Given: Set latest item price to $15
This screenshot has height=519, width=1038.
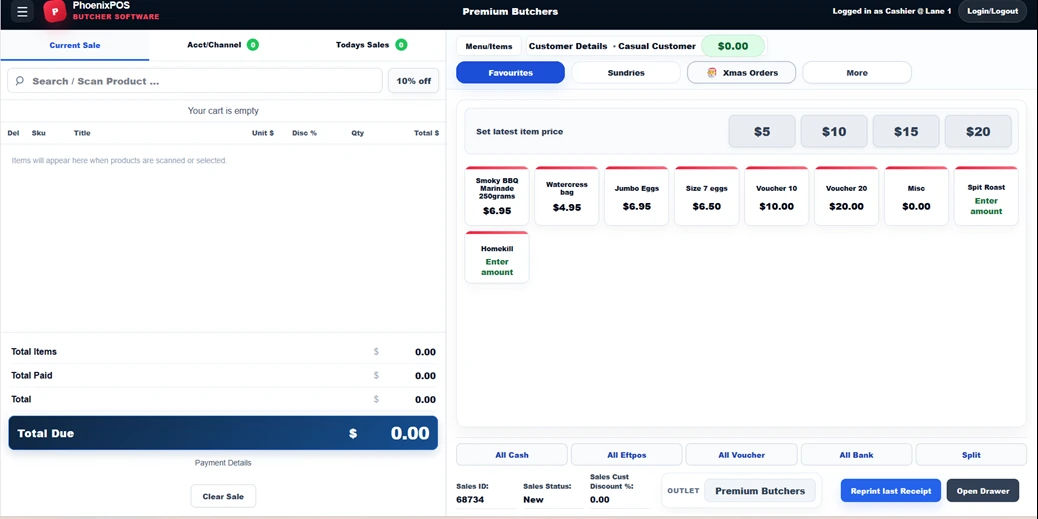Looking at the screenshot, I should click(x=906, y=132).
